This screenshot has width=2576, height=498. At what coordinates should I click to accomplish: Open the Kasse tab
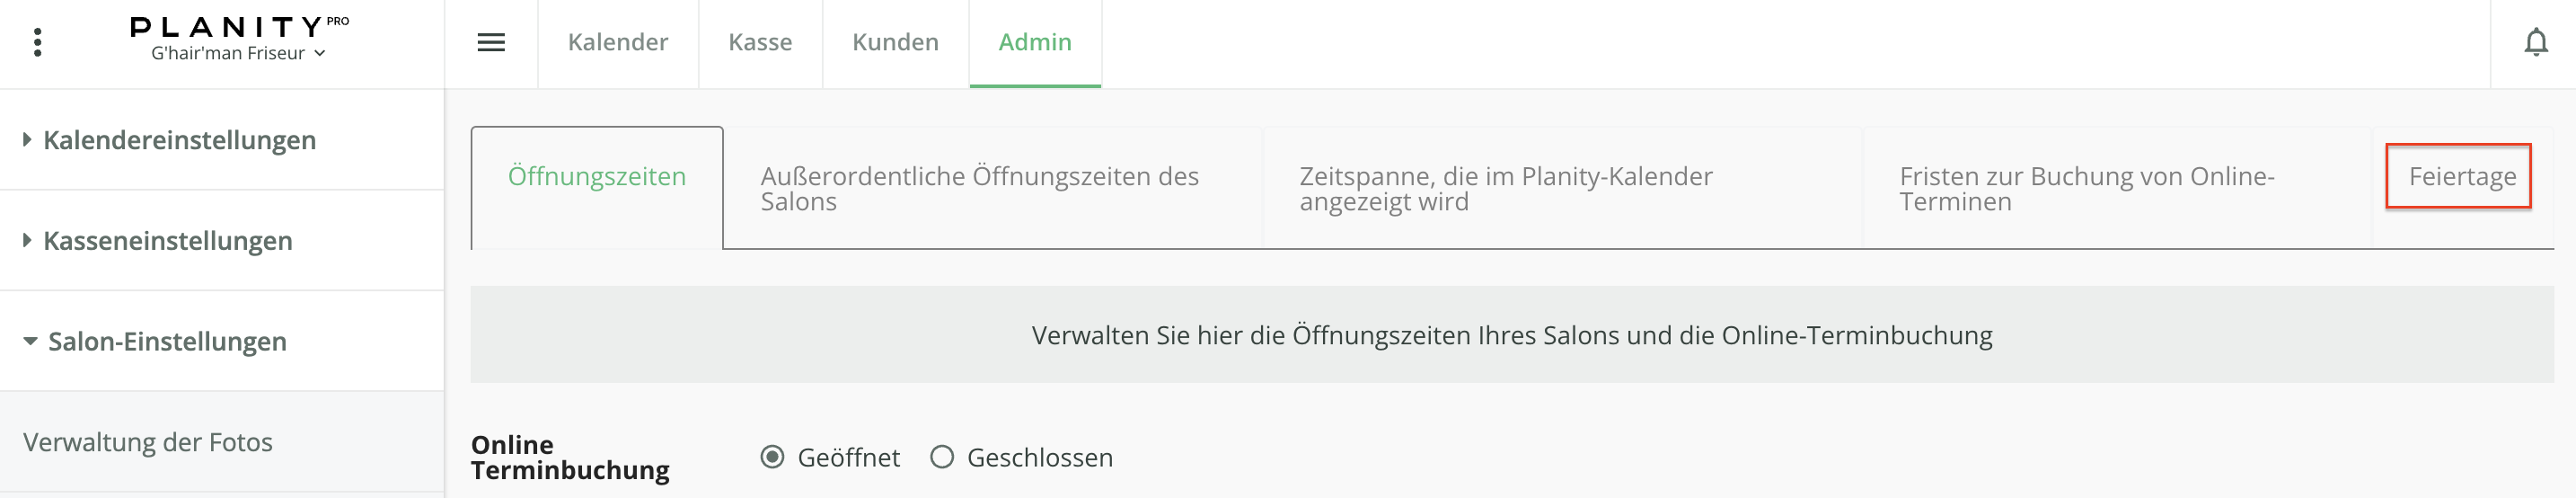pyautogui.click(x=760, y=42)
